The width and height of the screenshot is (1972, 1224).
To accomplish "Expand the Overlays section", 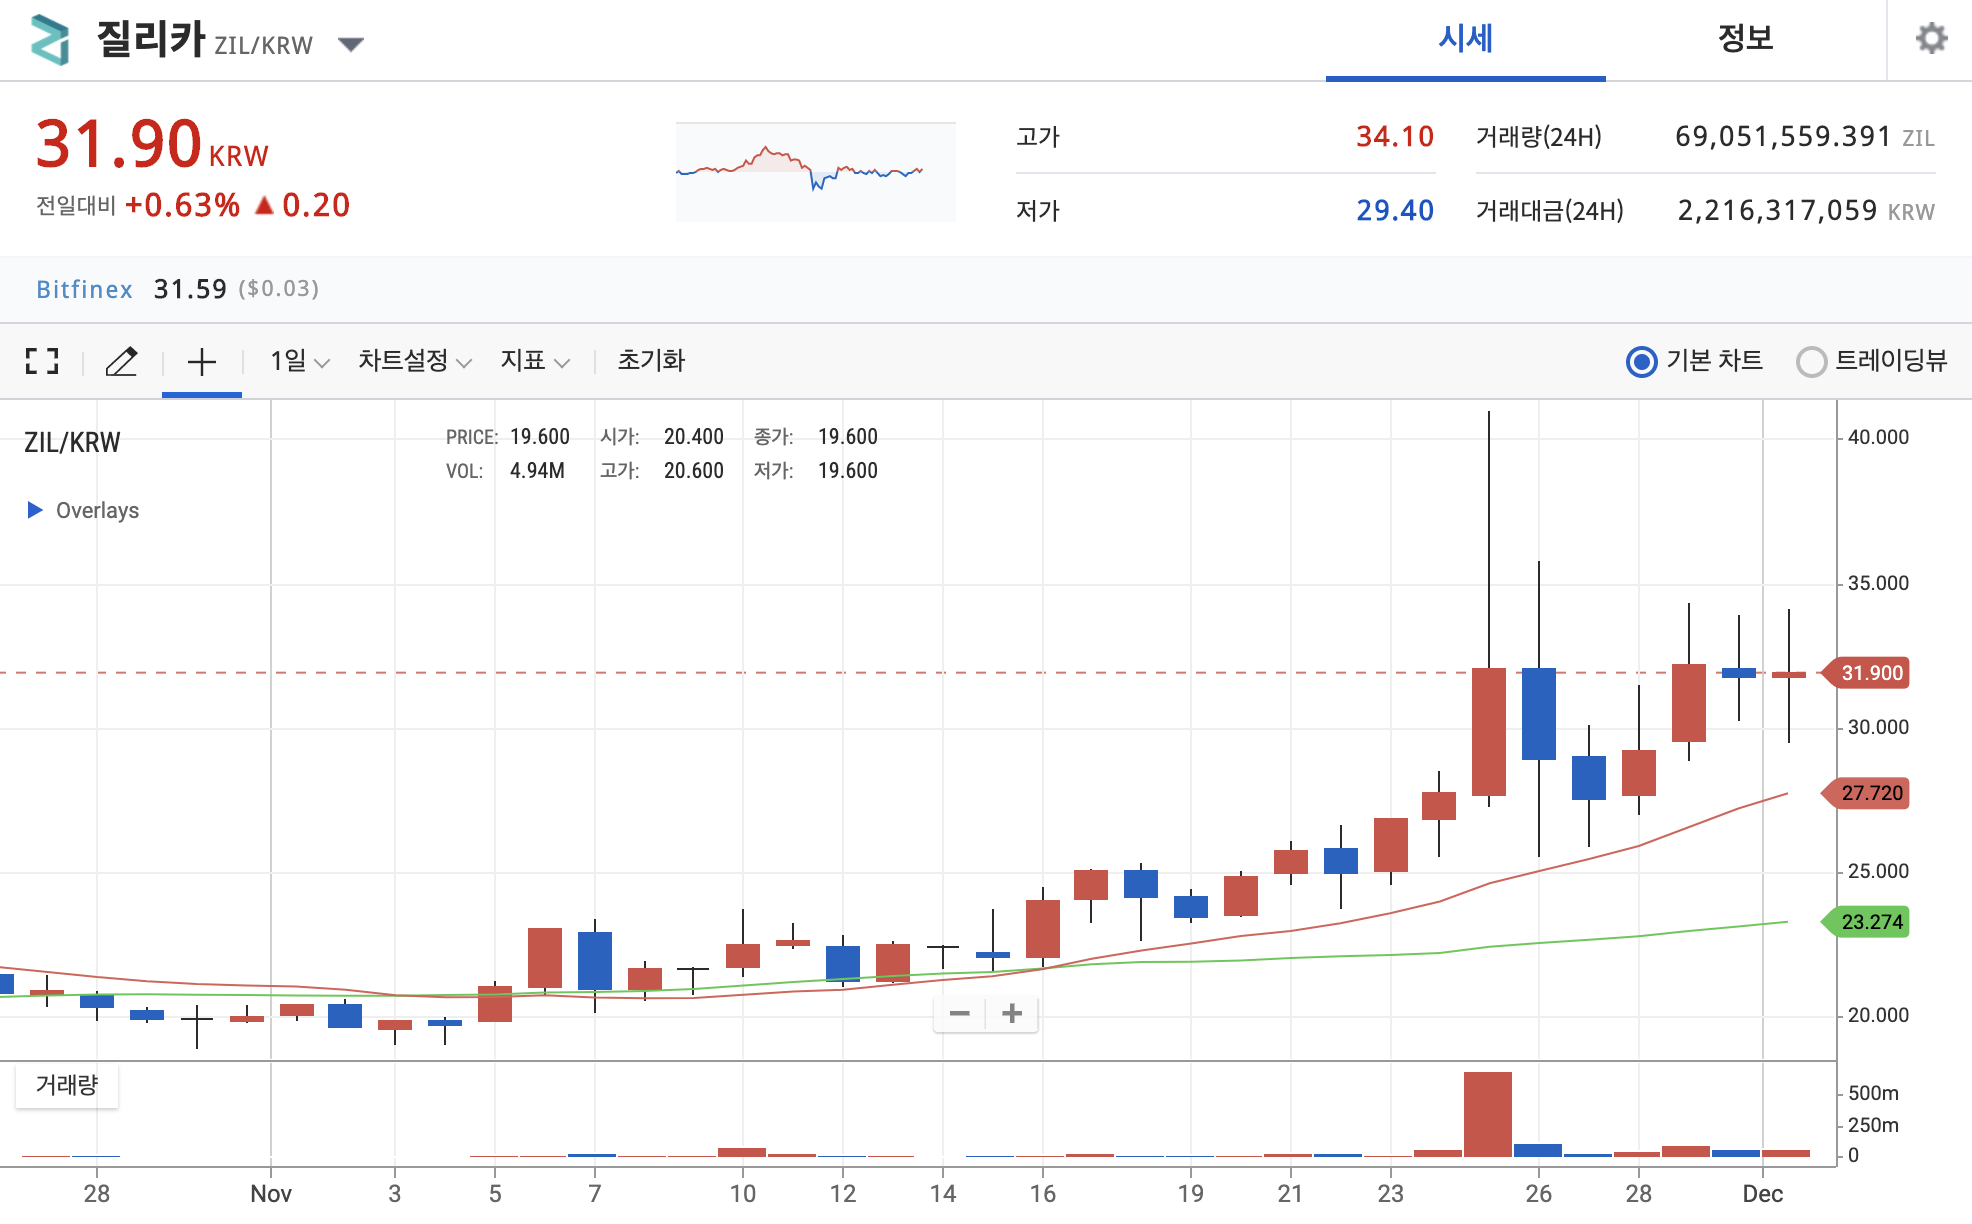I will pyautogui.click(x=83, y=510).
